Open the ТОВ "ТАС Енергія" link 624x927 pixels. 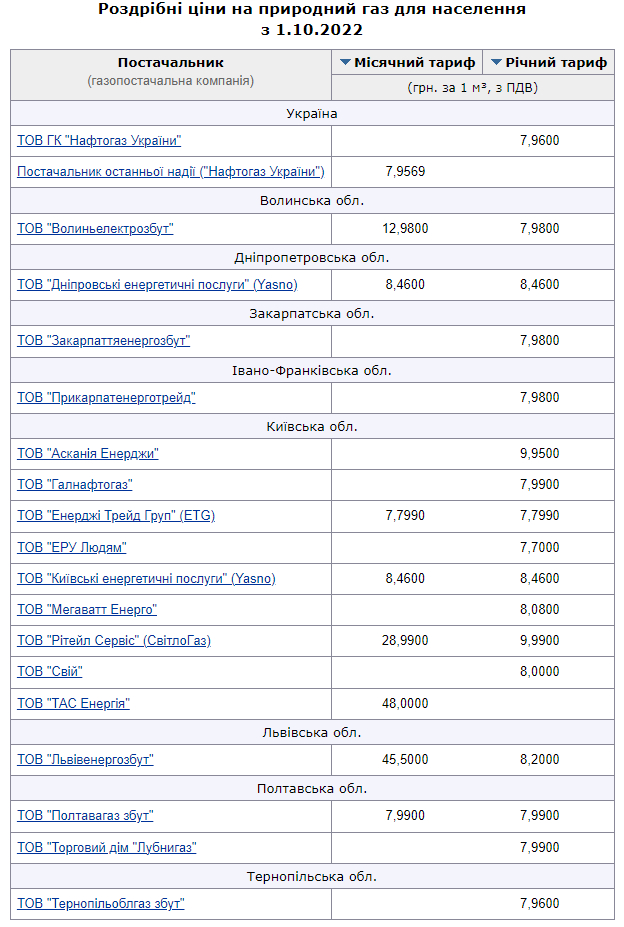point(73,703)
